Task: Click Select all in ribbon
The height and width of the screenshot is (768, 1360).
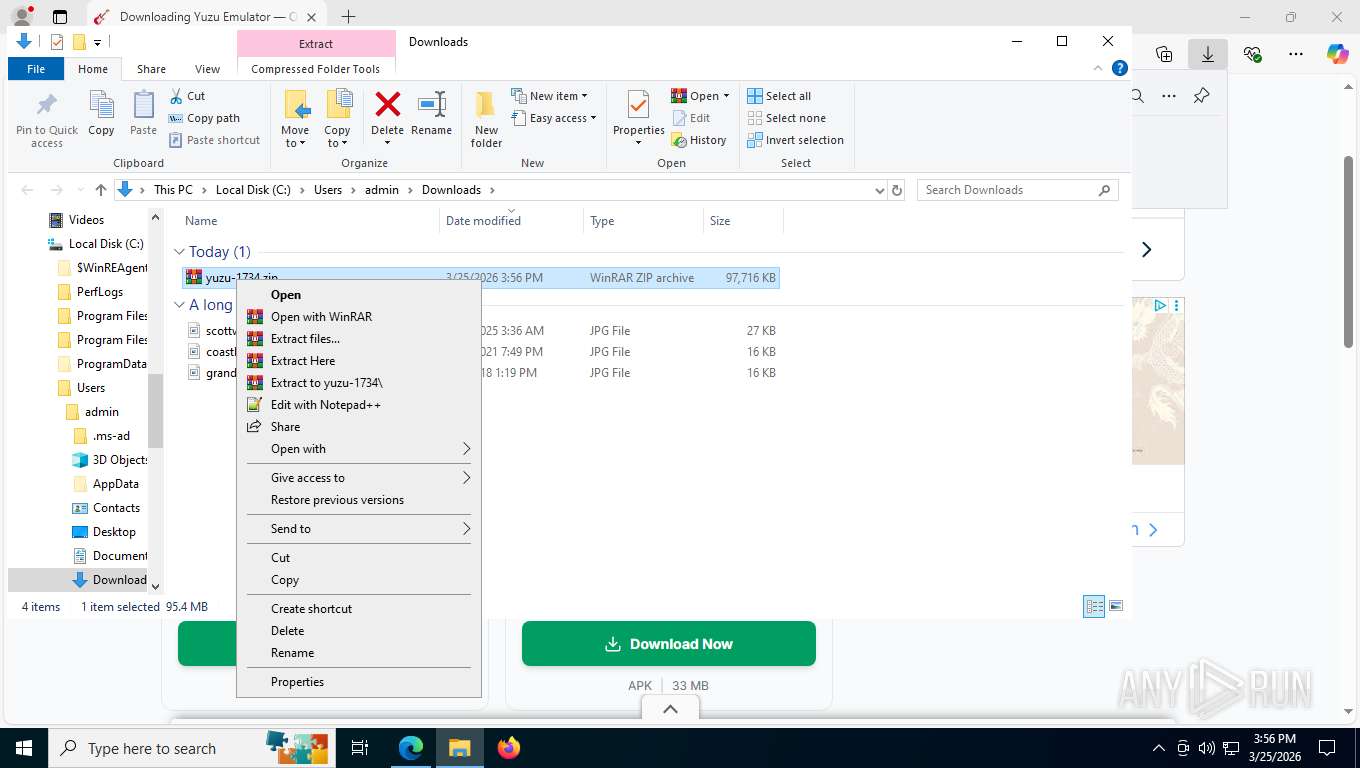Action: tap(779, 96)
